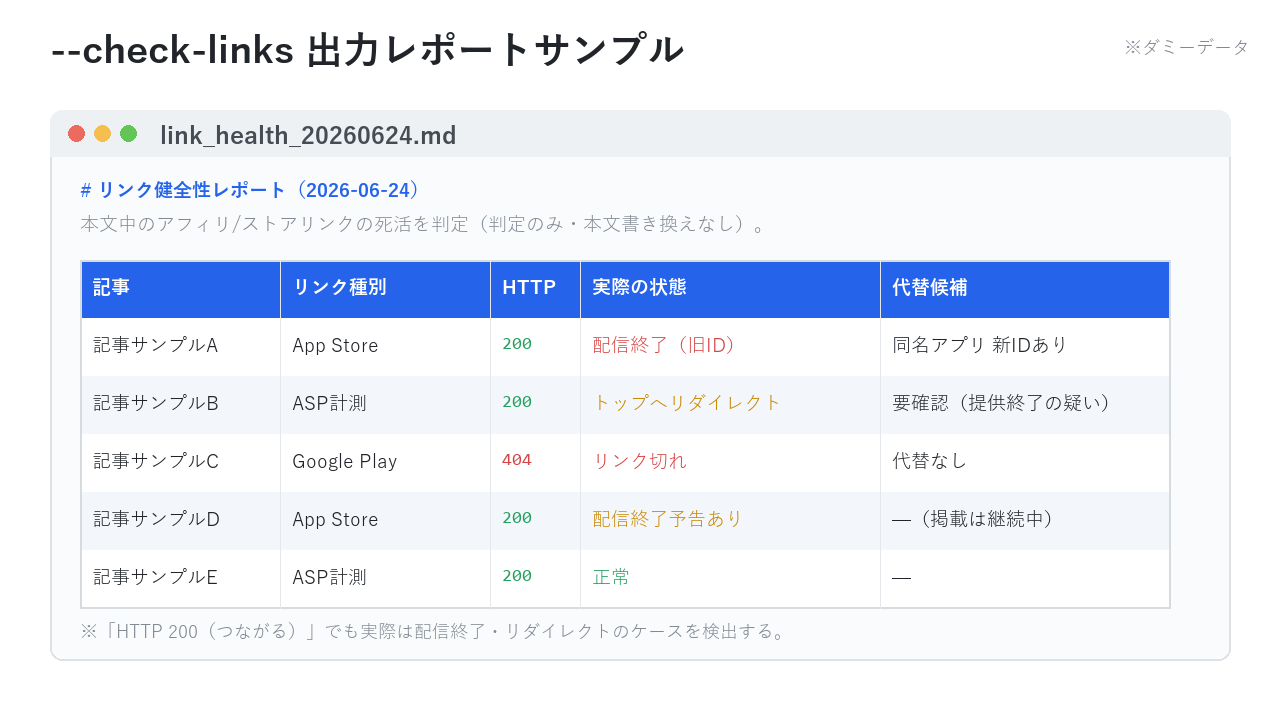Click the status トップへリダイレクト

(686, 403)
